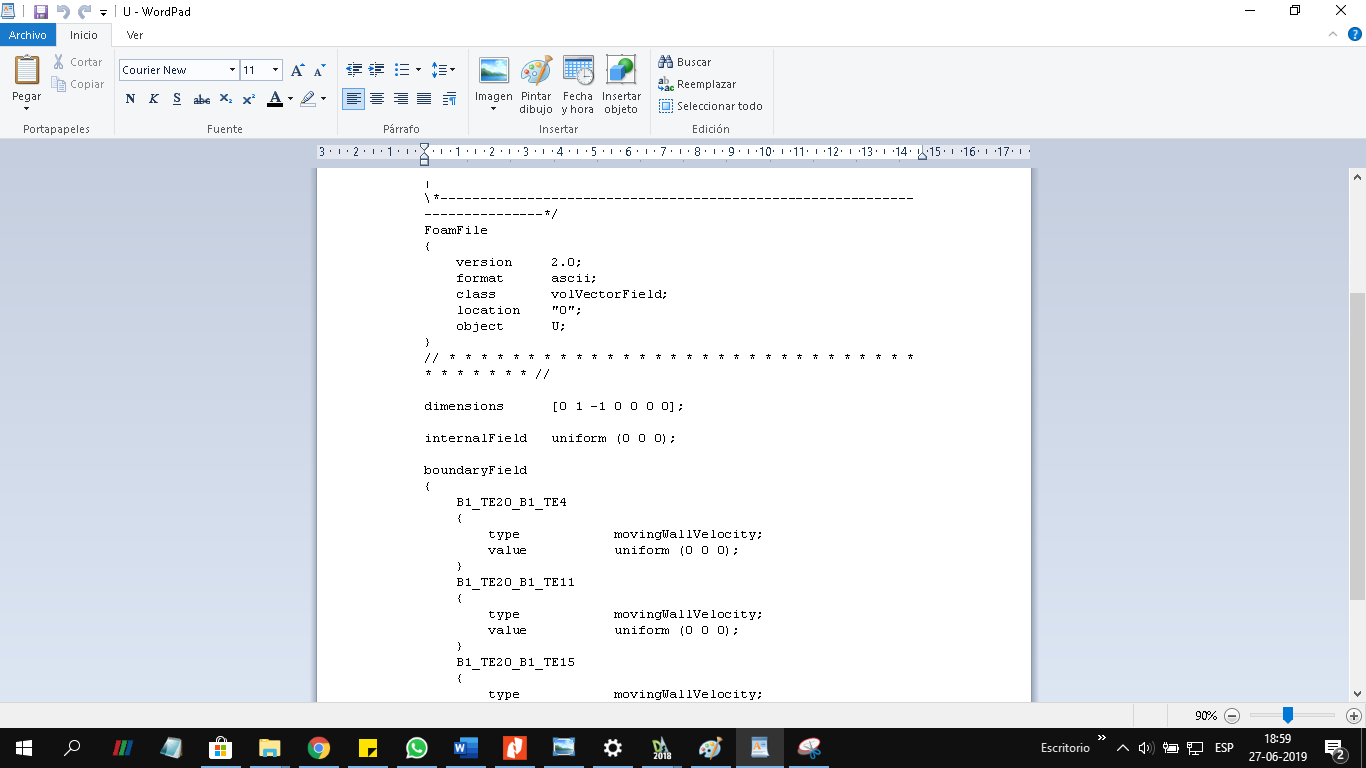Copy selection using Copiar

pyautogui.click(x=78, y=85)
